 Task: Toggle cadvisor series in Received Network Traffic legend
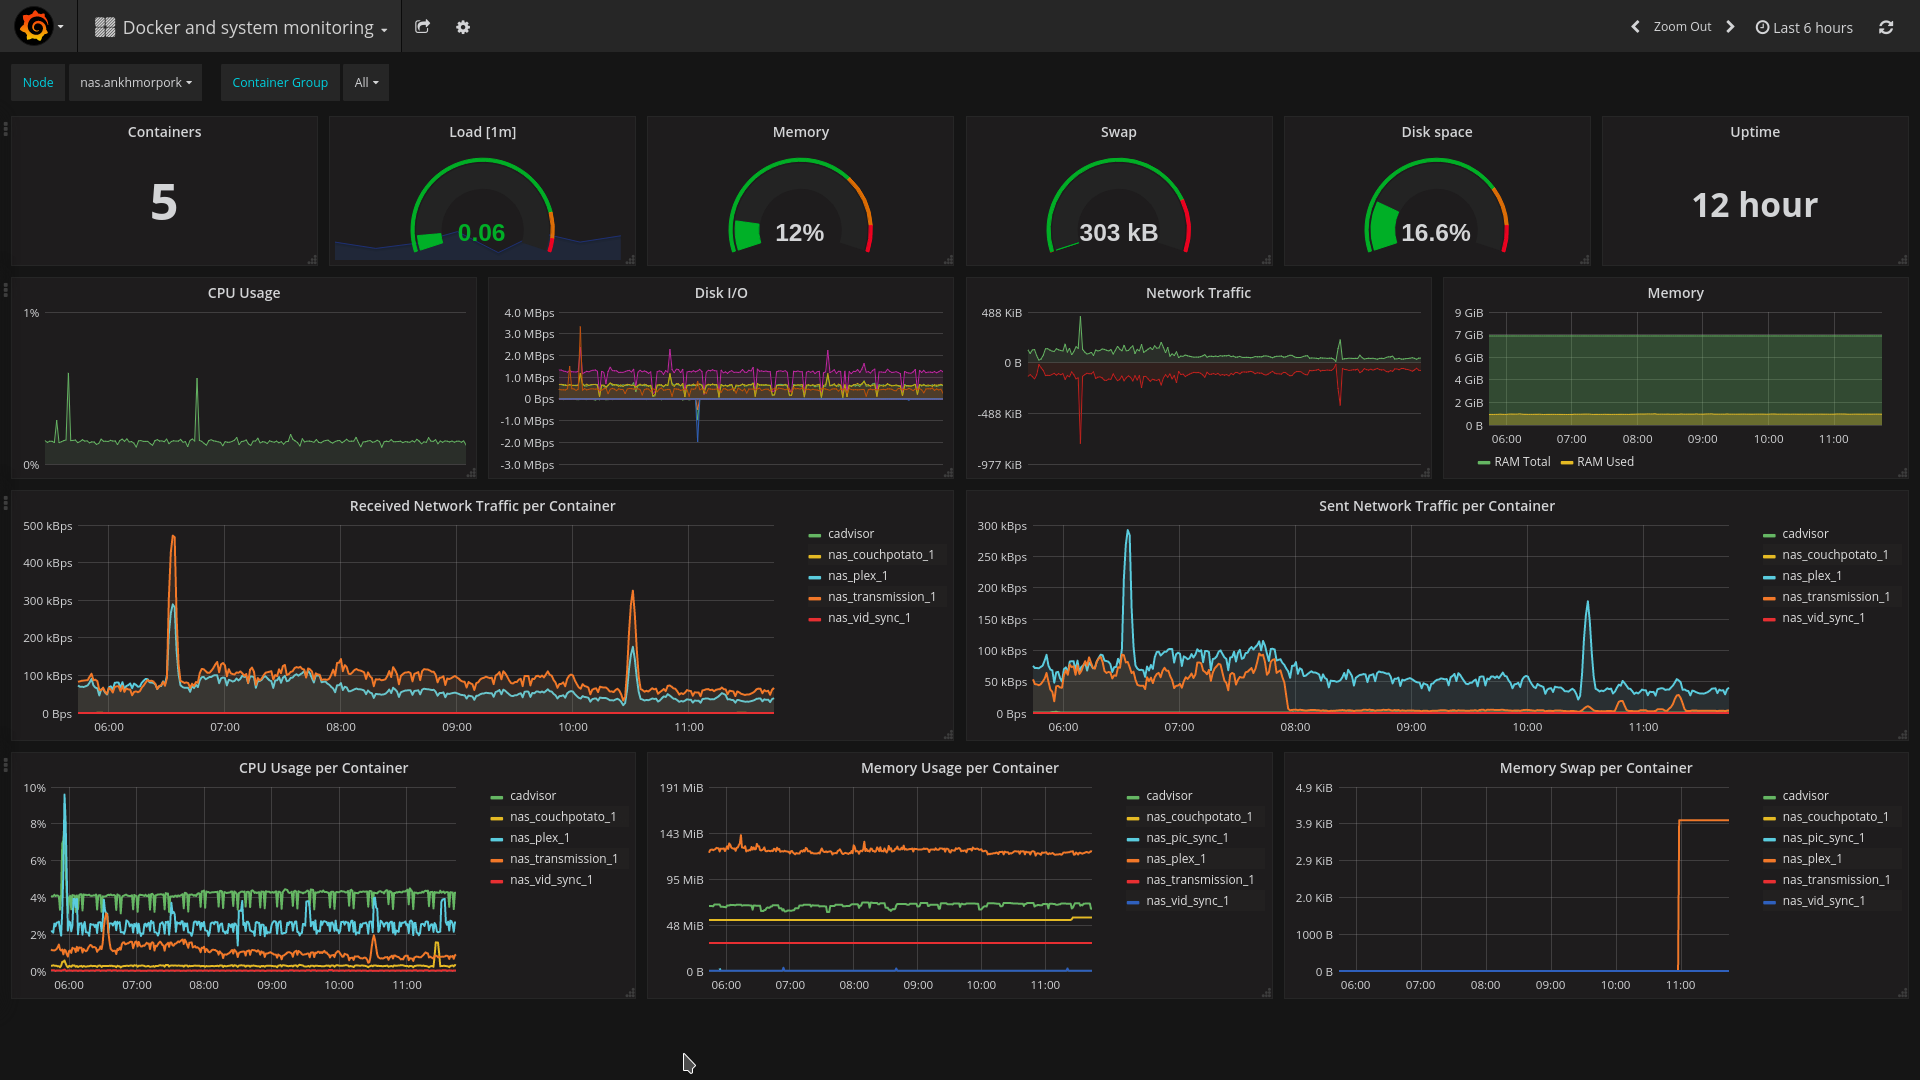[x=850, y=534]
